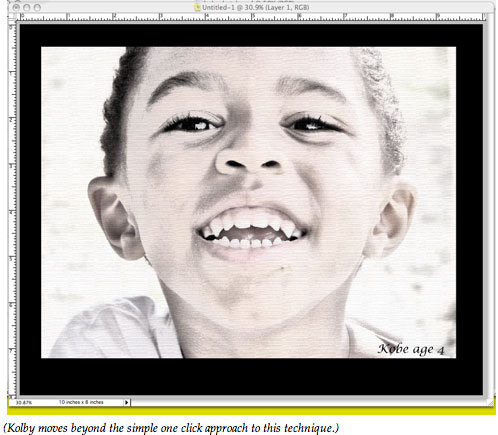The width and height of the screenshot is (498, 435).
Task: Click the black border above the photo
Action: (251, 35)
